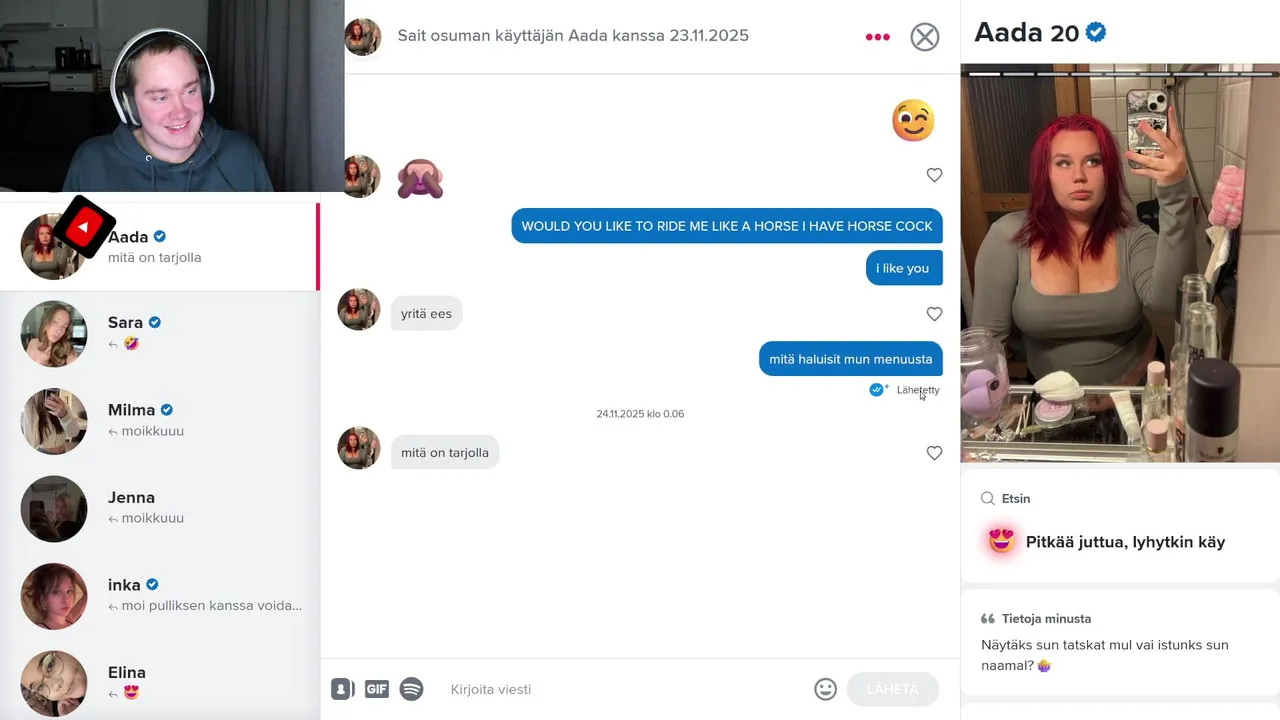
Task: Open the contact card share icon
Action: 342,689
